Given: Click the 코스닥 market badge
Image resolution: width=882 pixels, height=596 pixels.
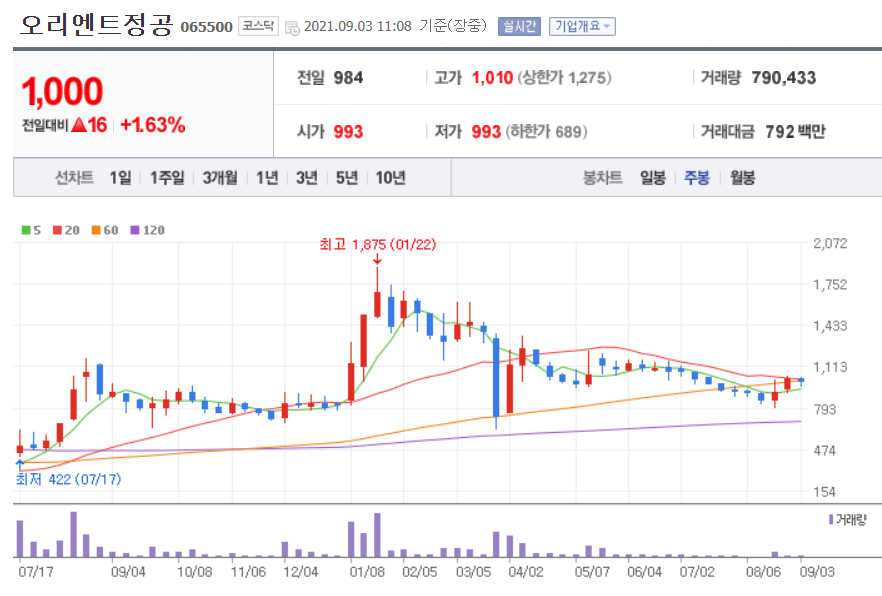Looking at the screenshot, I should click(258, 26).
